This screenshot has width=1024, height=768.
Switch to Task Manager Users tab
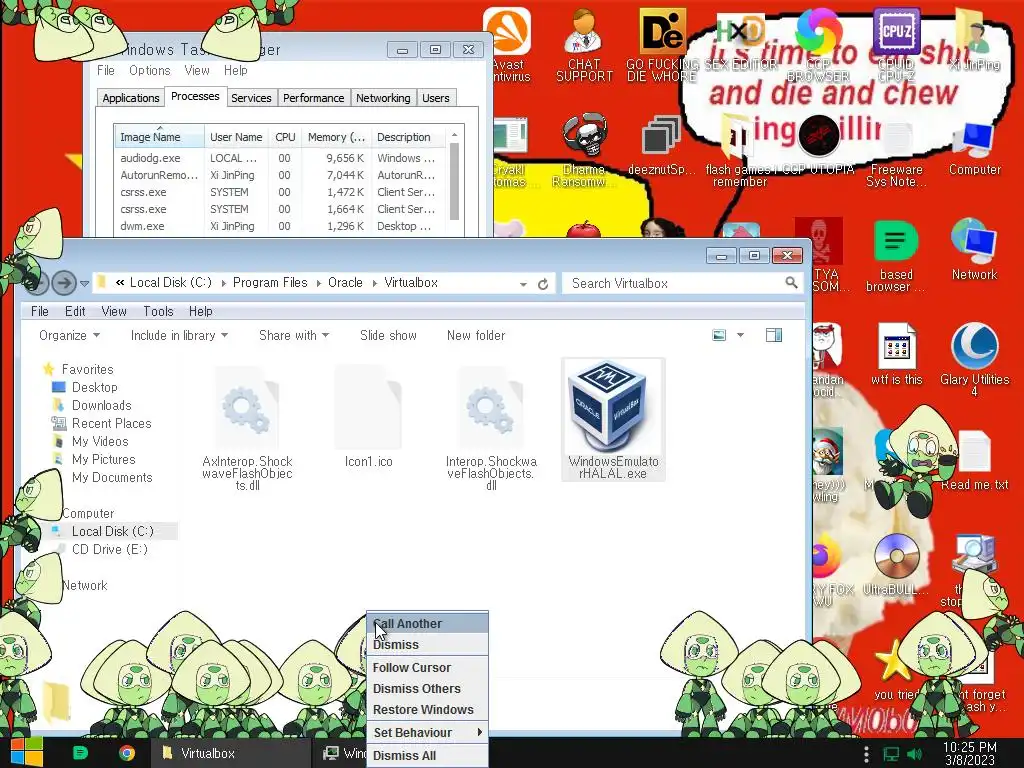point(436,98)
